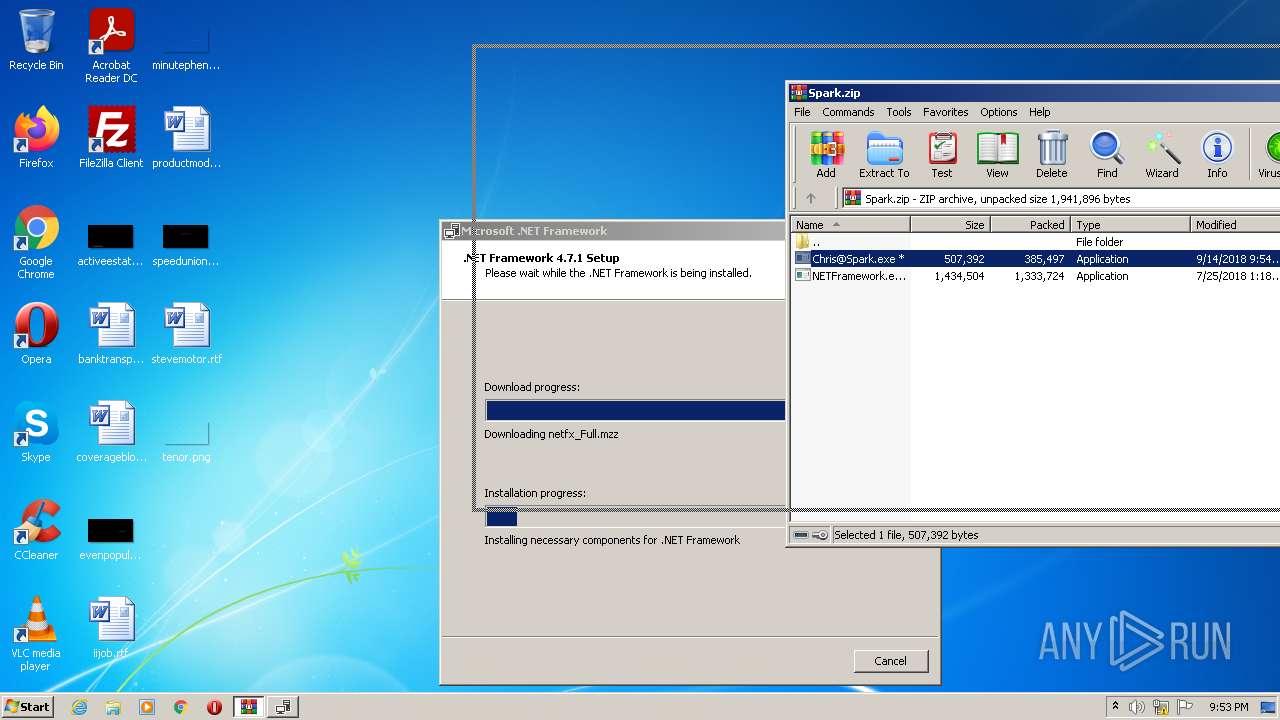Click the Installation progress bar
Screen dimensions: 1280x720
(635, 517)
